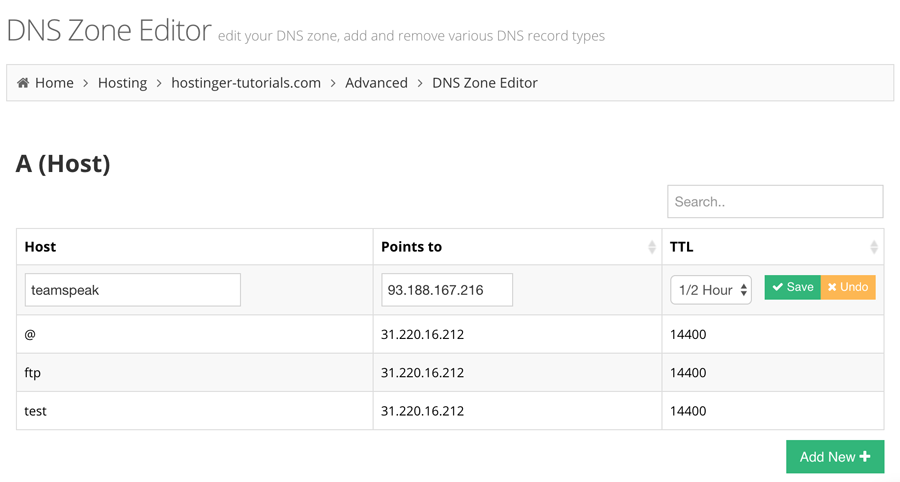Sort table by Host column header
This screenshot has height=482, width=900.
click(x=41, y=247)
